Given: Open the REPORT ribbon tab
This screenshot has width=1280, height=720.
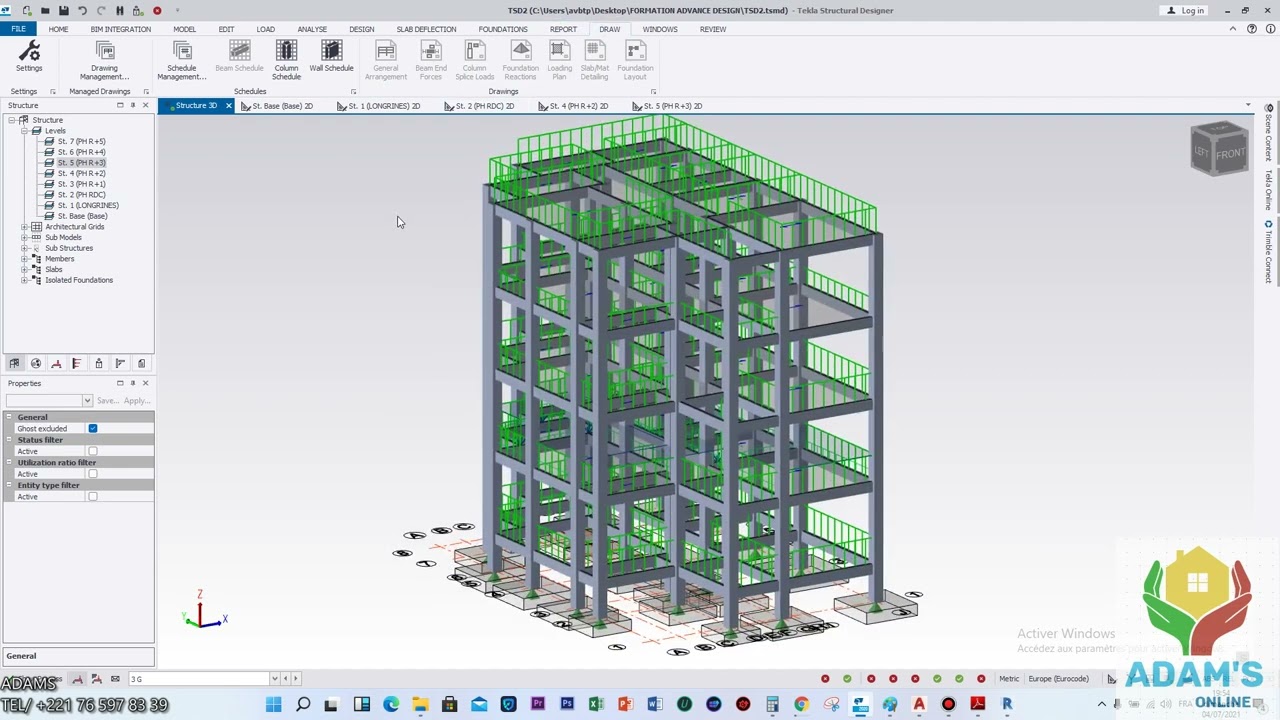Looking at the screenshot, I should [563, 29].
